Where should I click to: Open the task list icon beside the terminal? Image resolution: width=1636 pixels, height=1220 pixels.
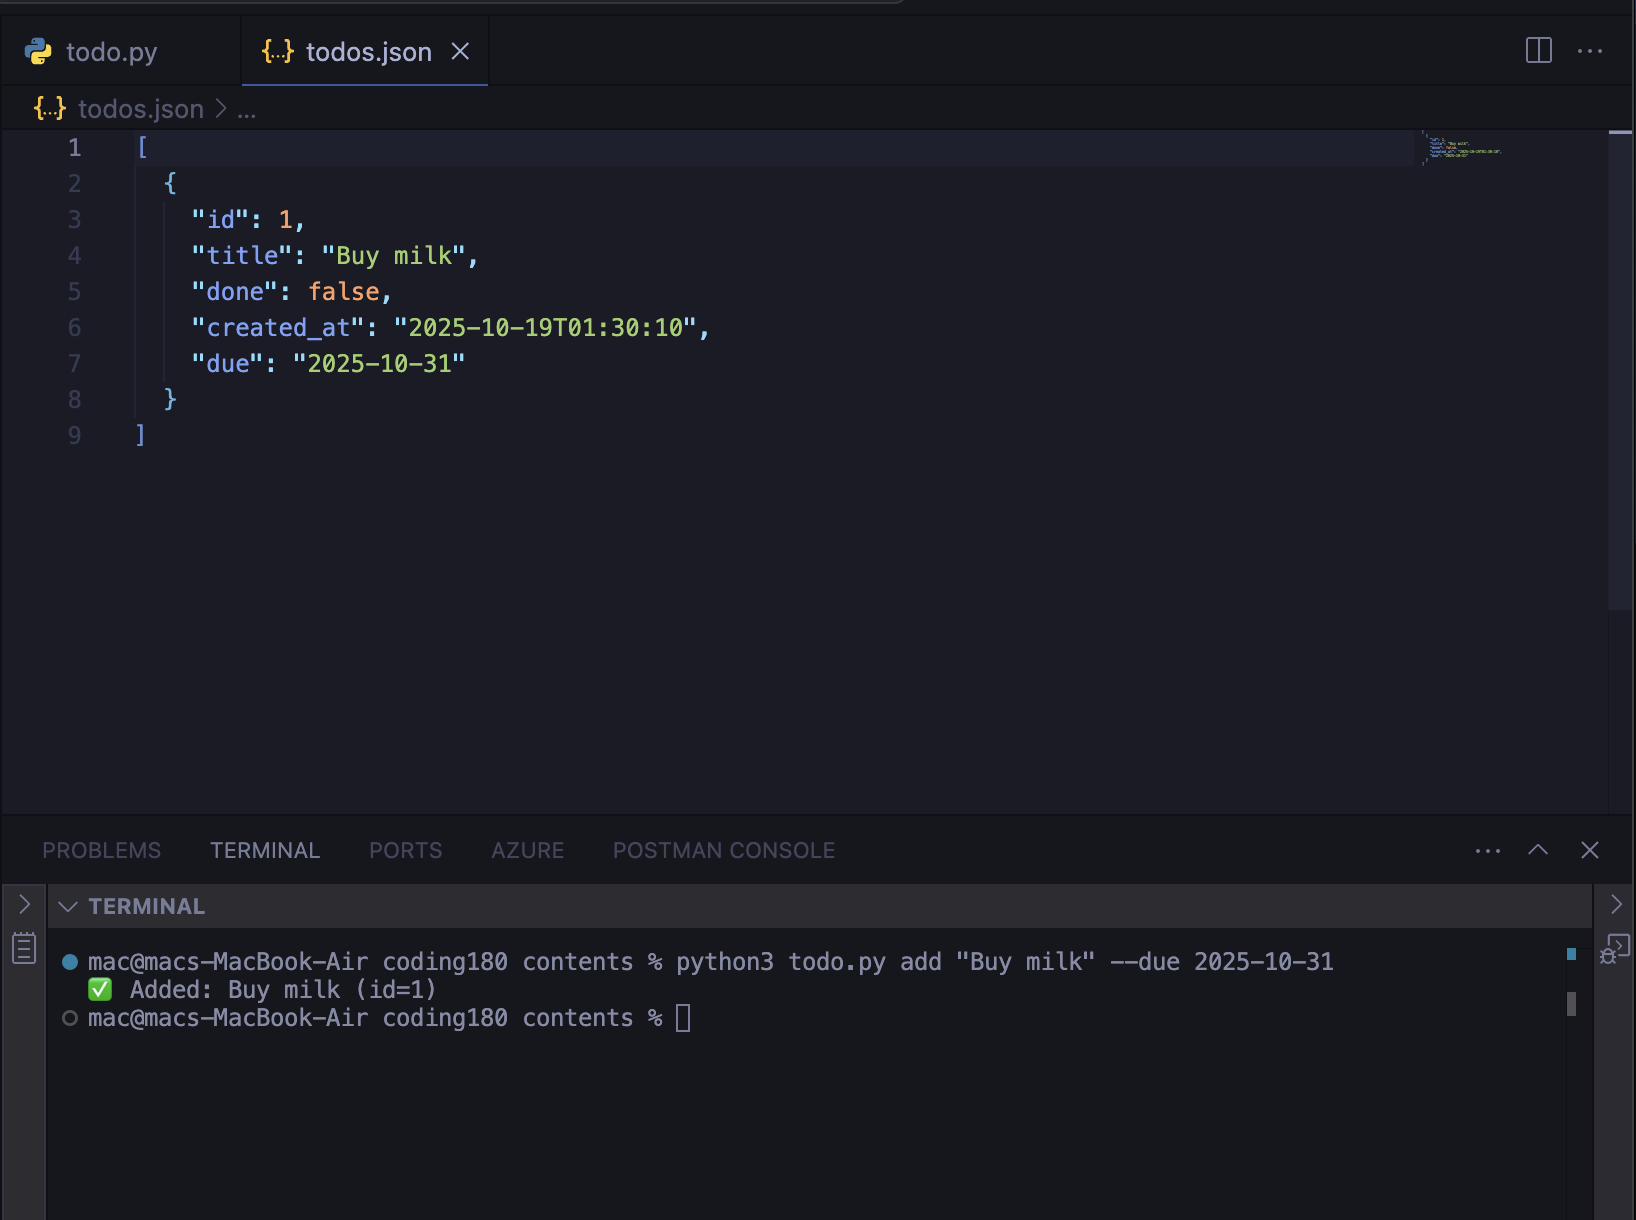click(x=22, y=949)
